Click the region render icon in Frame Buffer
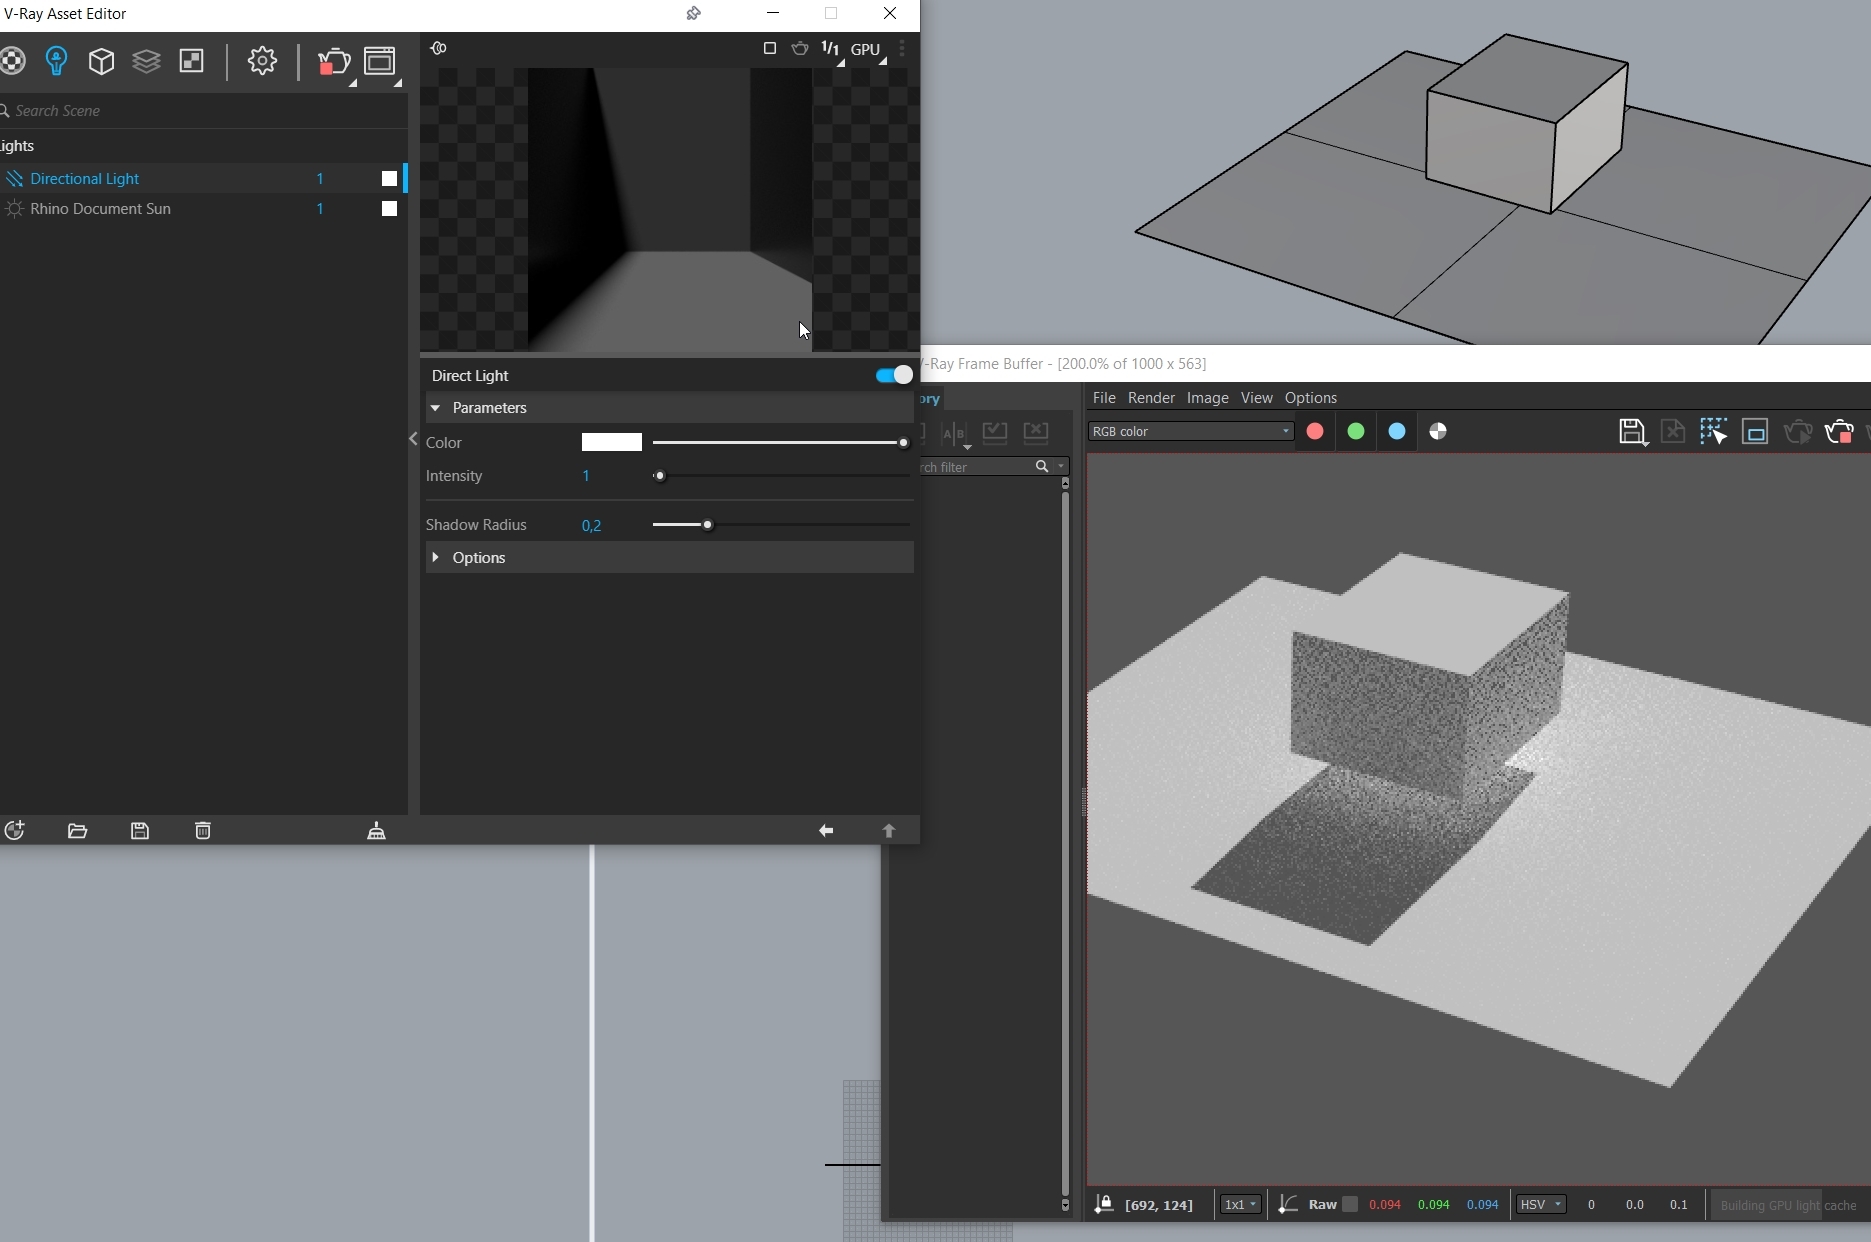1871x1242 pixels. click(1755, 432)
